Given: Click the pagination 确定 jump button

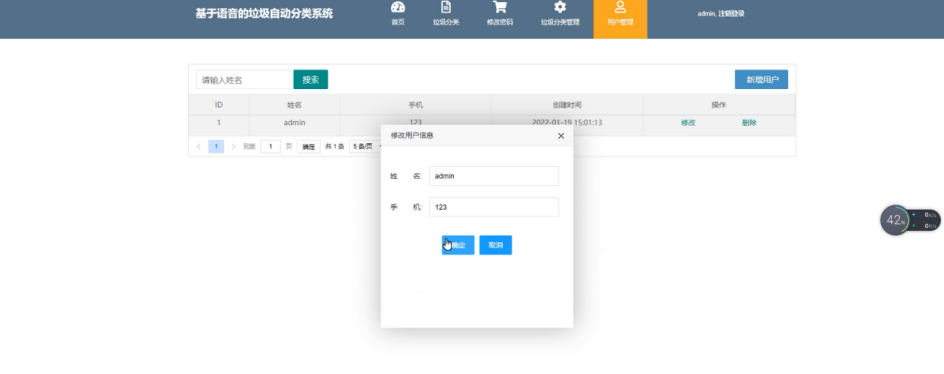Looking at the screenshot, I should [308, 146].
